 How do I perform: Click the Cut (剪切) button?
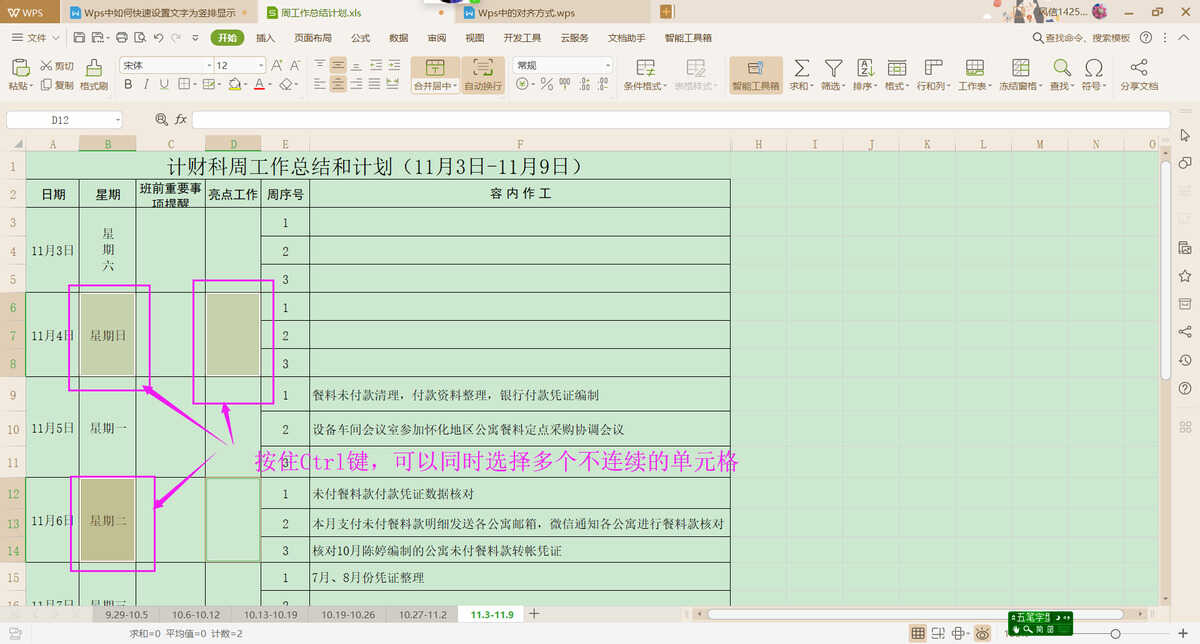(58, 66)
